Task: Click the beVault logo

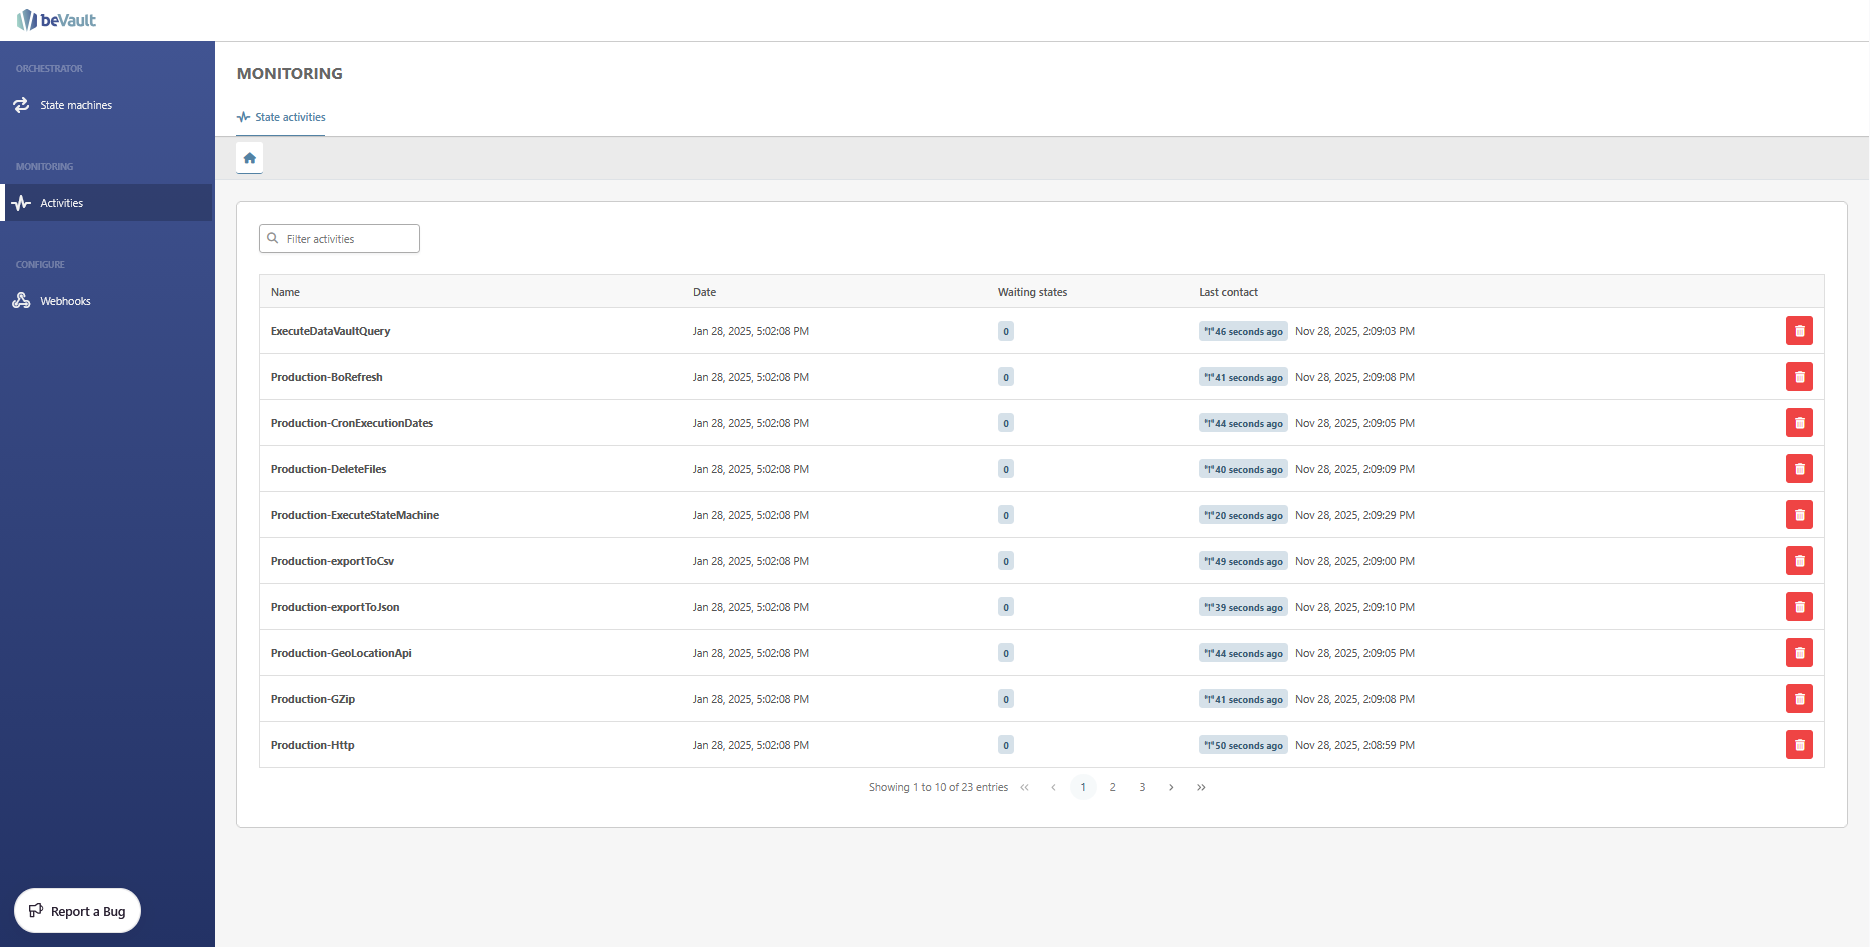Action: tap(57, 20)
